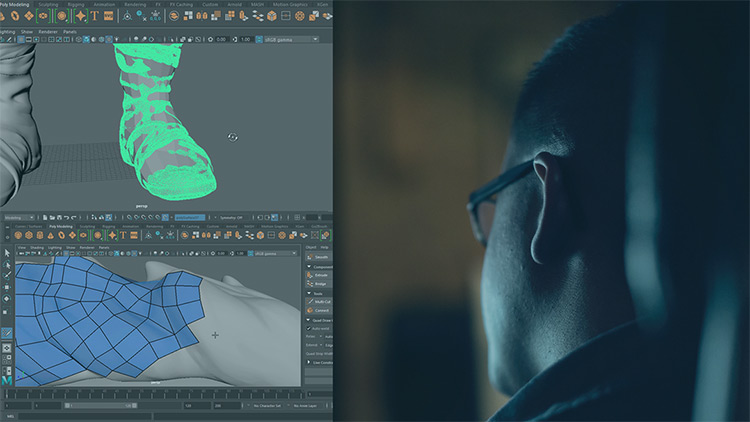This screenshot has width=750, height=422.
Task: Open the Relax dropdown in the Quad Draw options
Action: tap(320, 336)
